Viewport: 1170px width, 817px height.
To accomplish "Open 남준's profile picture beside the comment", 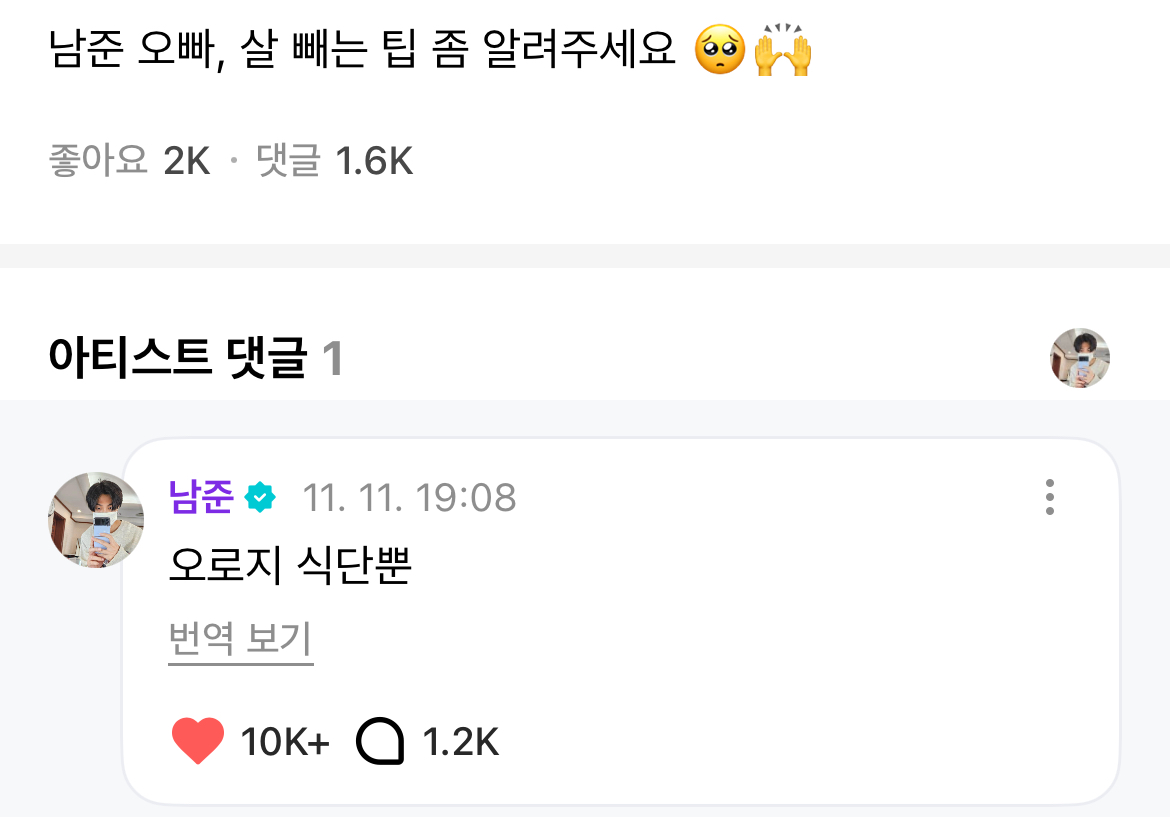I will pyautogui.click(x=96, y=520).
